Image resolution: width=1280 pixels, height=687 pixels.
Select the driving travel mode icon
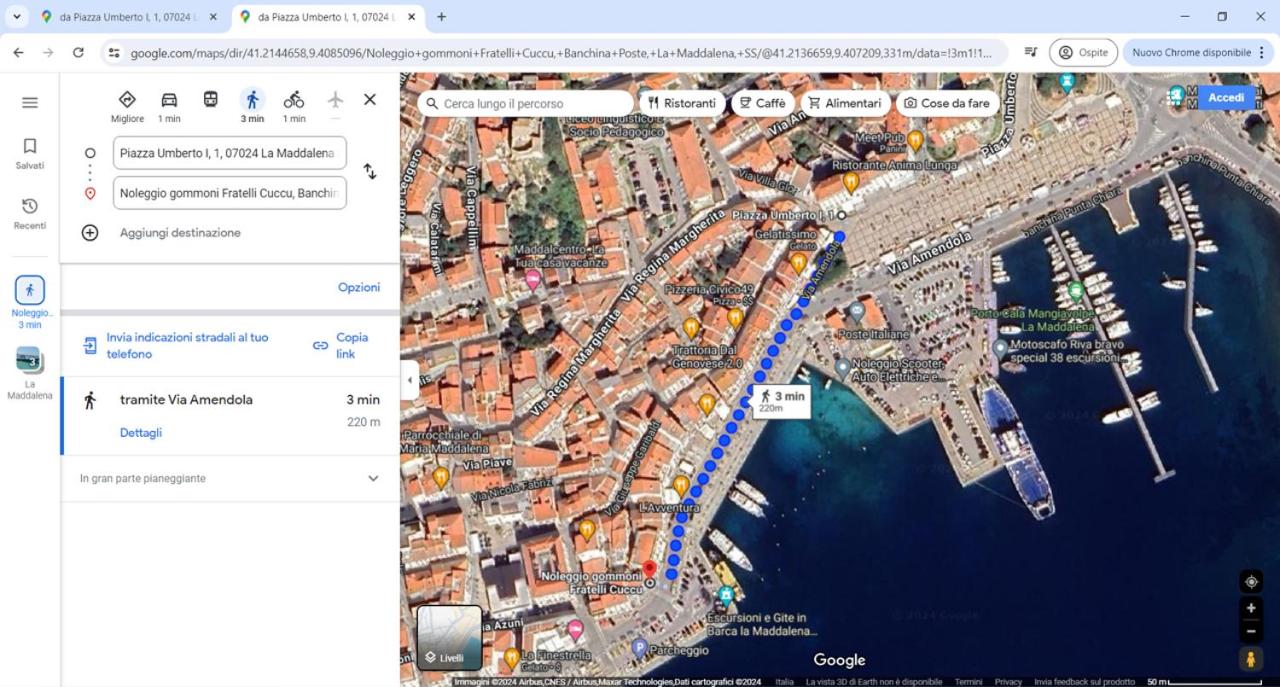169,100
